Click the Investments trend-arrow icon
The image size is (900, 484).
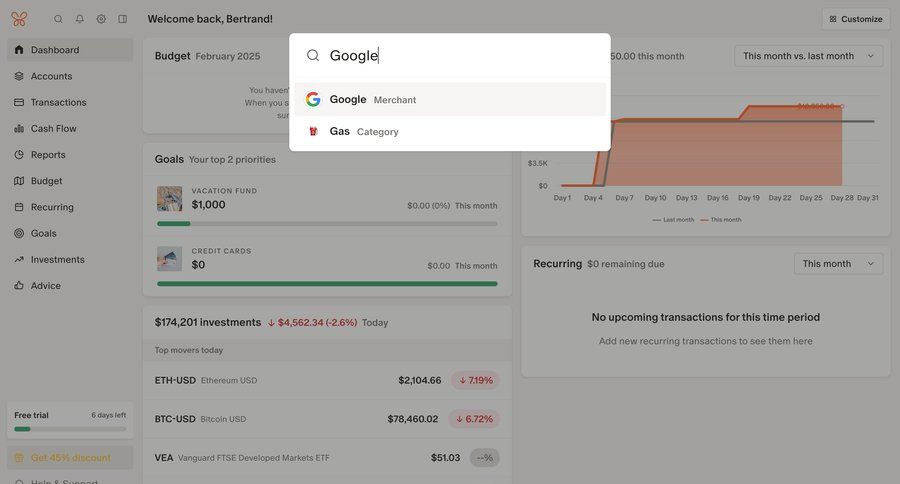(19, 260)
